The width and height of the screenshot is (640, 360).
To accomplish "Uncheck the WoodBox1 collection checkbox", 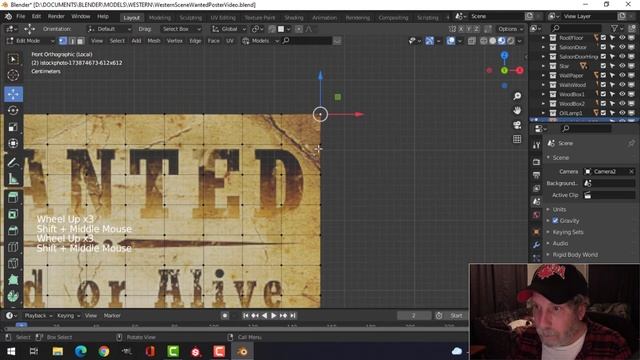I will (x=603, y=94).
